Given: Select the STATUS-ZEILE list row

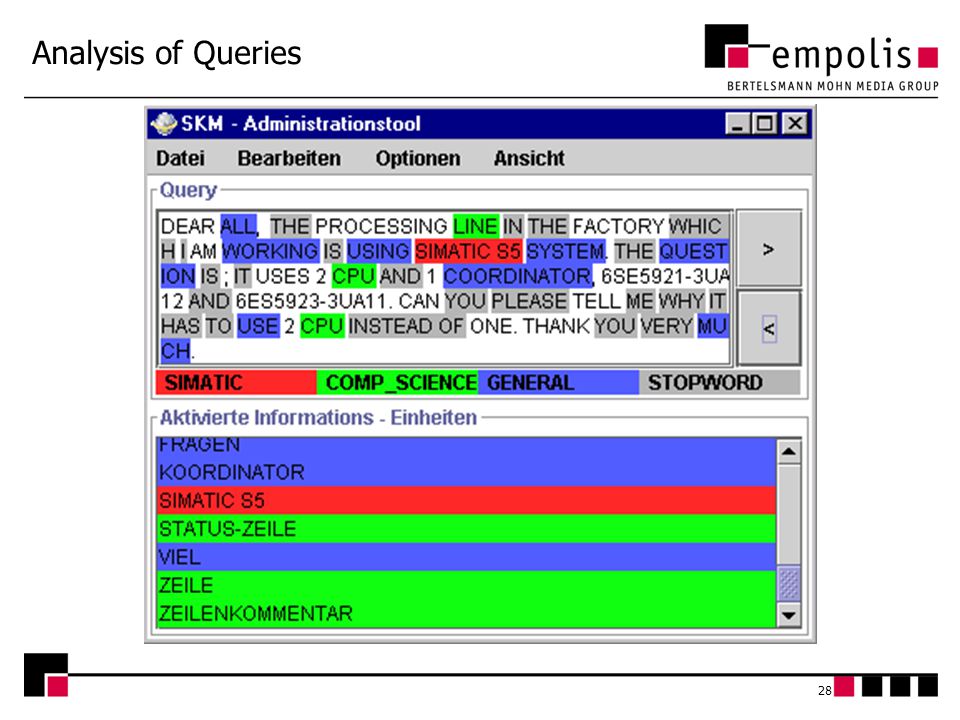Looking at the screenshot, I should tap(467, 529).
